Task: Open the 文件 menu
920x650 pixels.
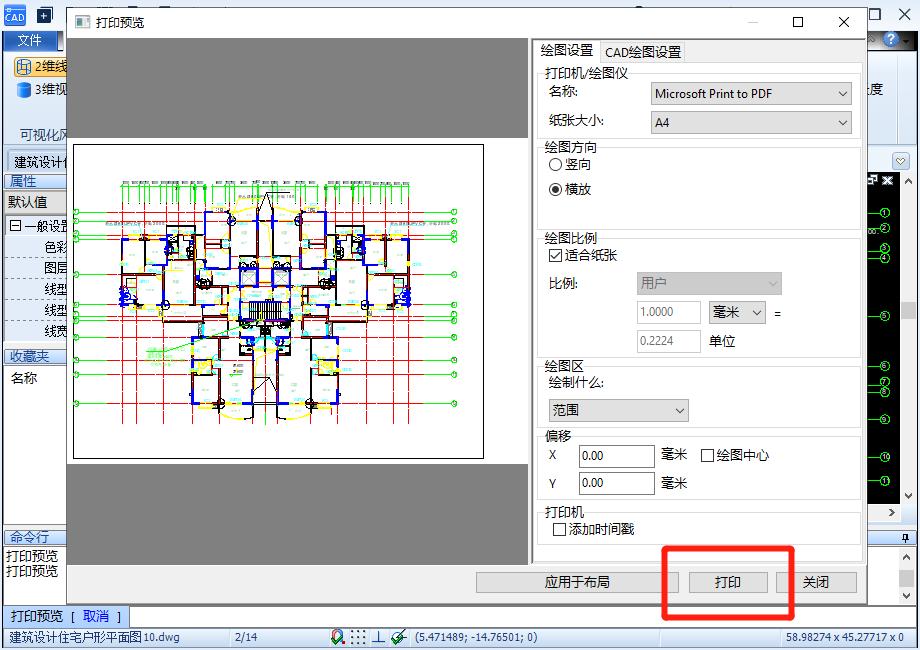Action: tap(29, 40)
